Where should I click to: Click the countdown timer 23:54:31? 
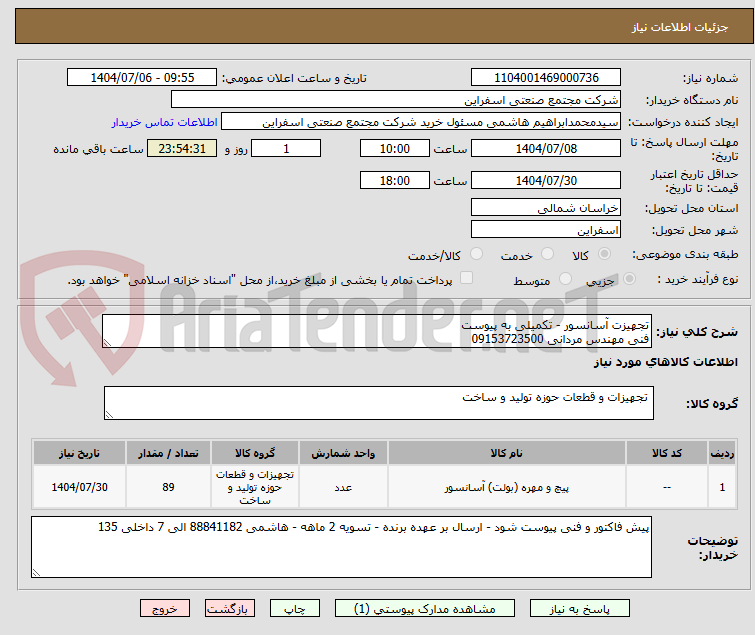coord(182,148)
